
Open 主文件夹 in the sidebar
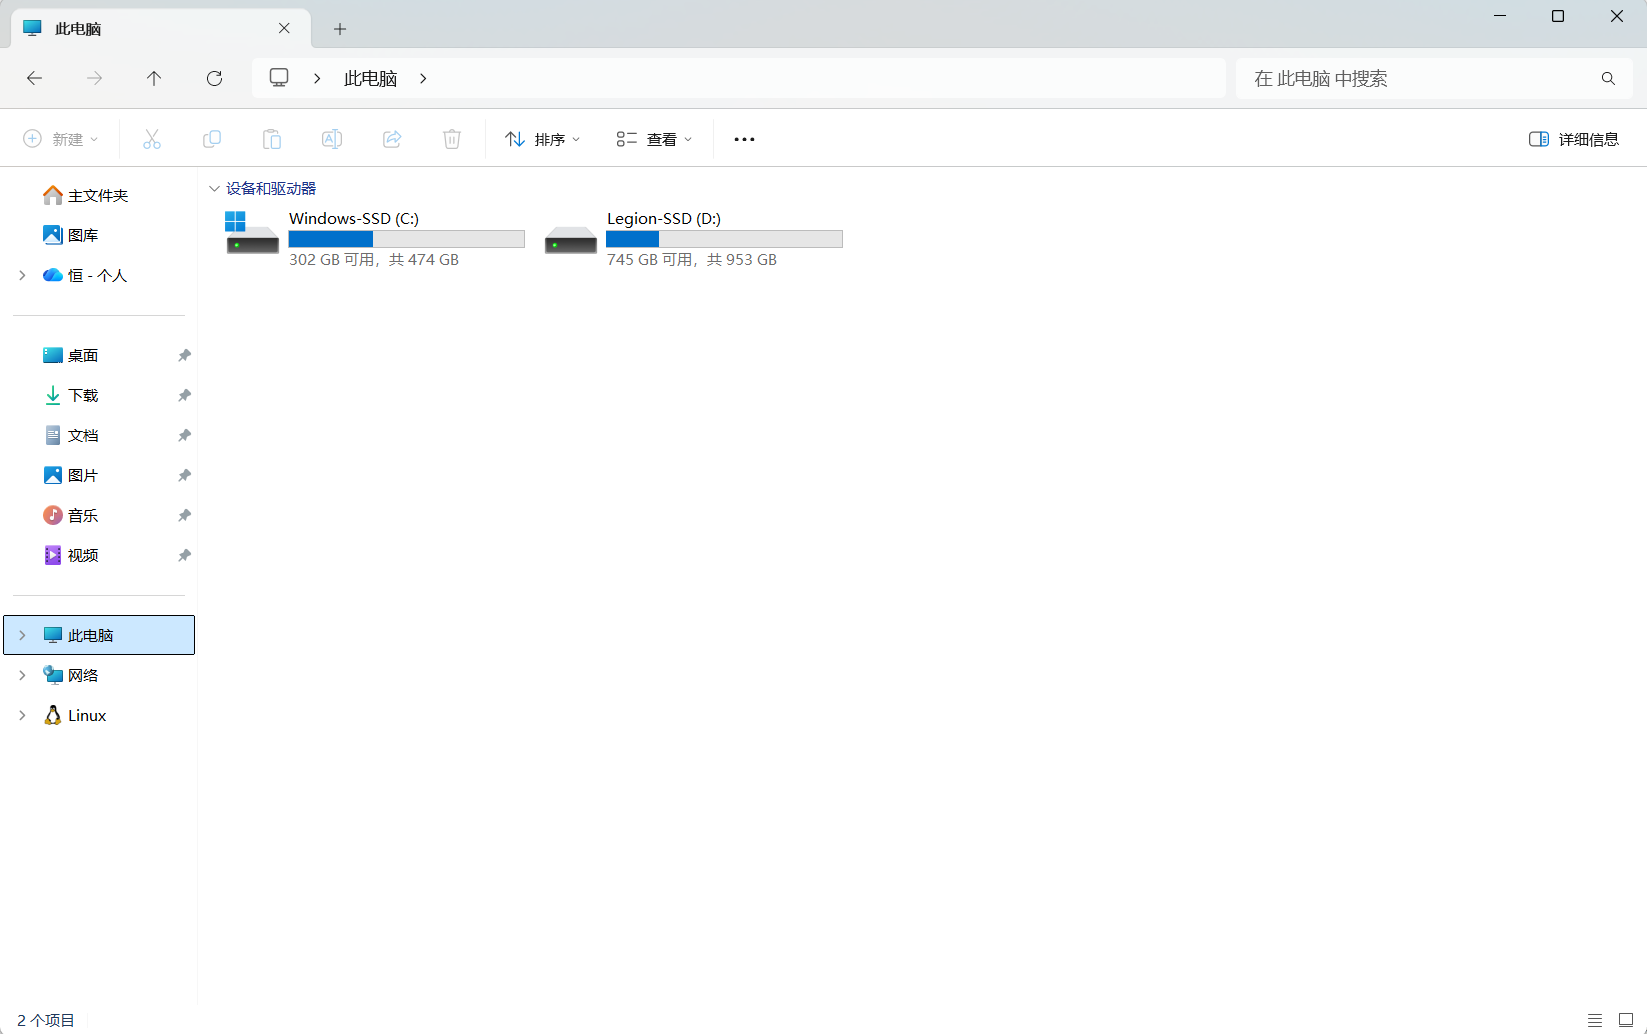(99, 195)
